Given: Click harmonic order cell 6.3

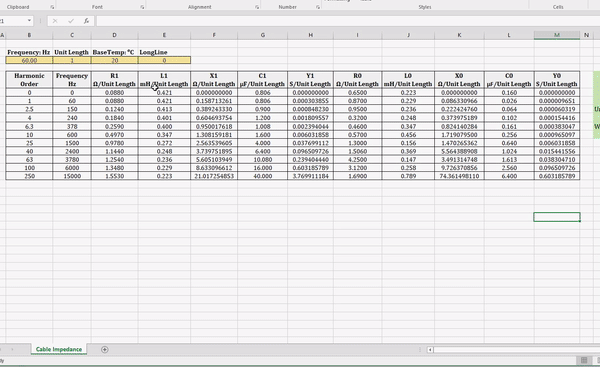Looking at the screenshot, I should 29,126.
